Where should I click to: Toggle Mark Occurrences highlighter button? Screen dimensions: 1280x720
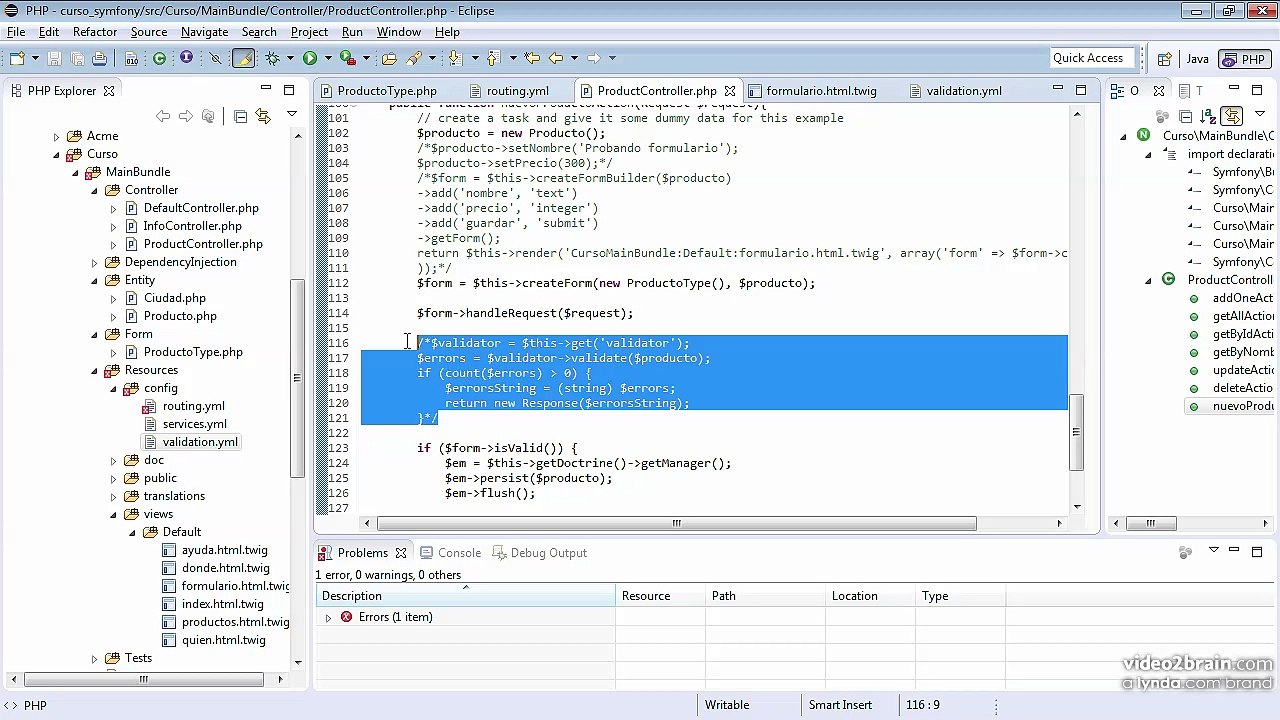click(x=243, y=58)
